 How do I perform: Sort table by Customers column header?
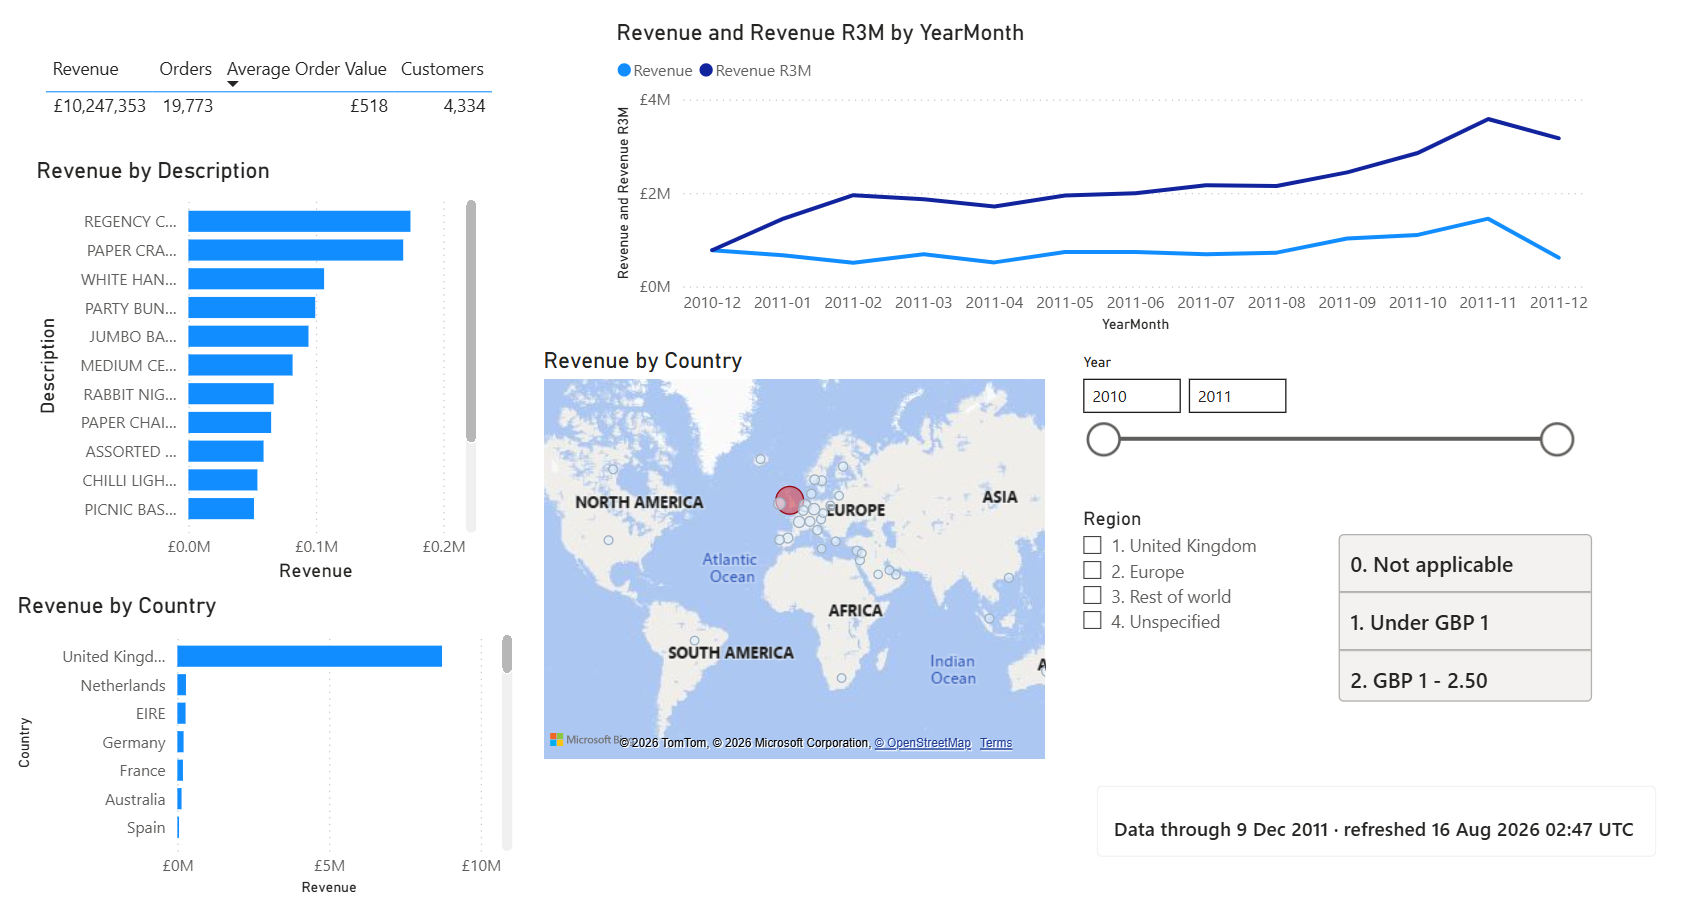pos(442,69)
